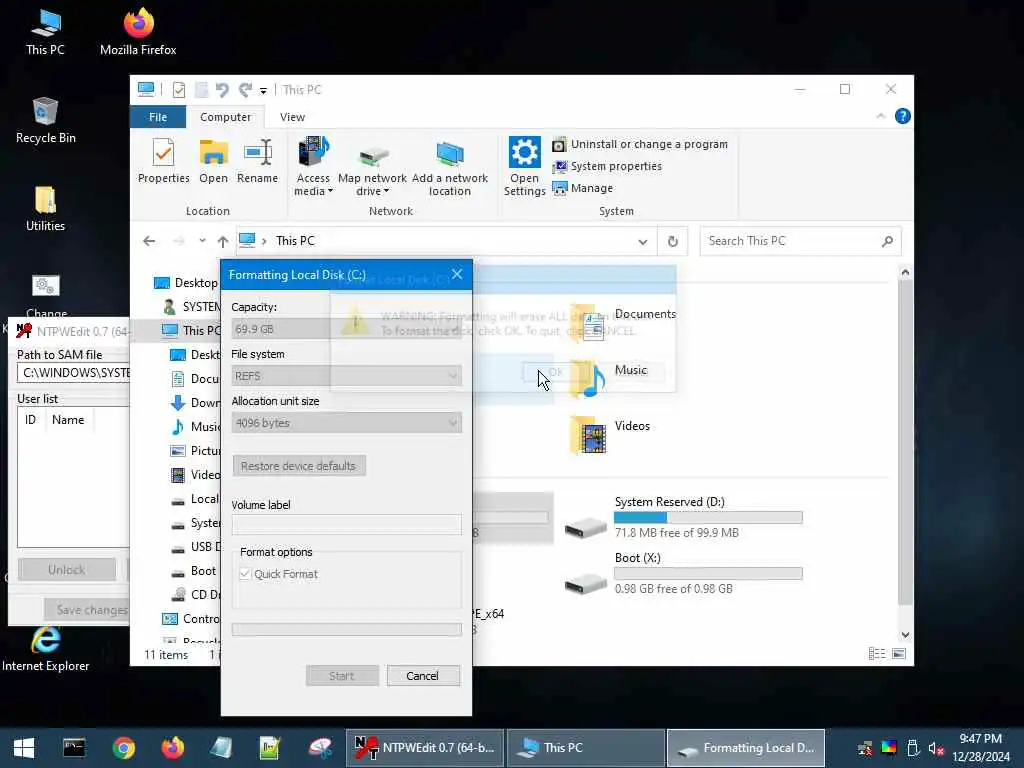Open the File ribbon tab

pos(157,117)
